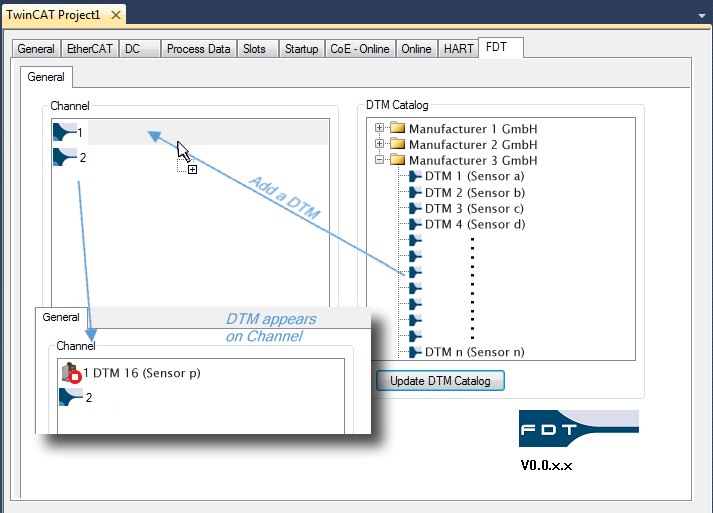Screen dimensions: 713x513
Task: Select channel 2 icon in upper Channel list
Action: pos(65,157)
